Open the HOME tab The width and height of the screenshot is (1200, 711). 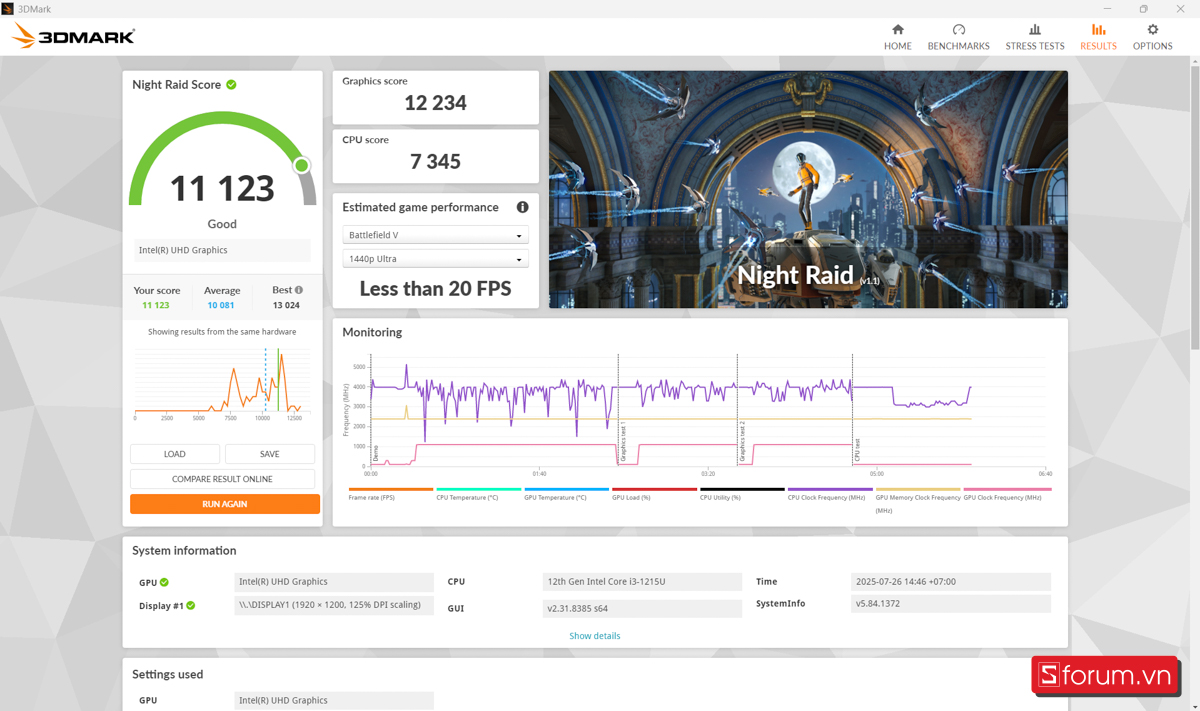[897, 37]
